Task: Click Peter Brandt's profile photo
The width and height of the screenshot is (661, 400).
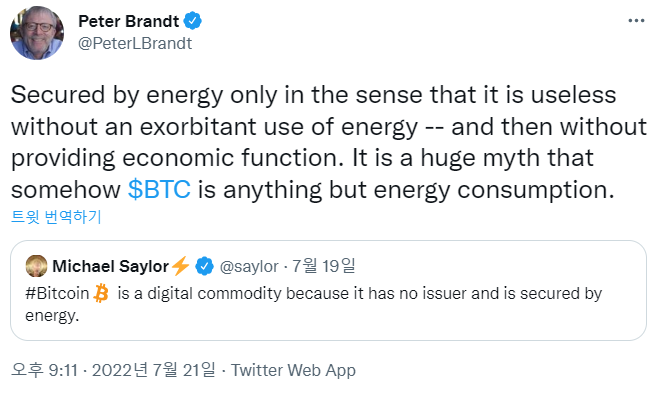Action: point(37,33)
